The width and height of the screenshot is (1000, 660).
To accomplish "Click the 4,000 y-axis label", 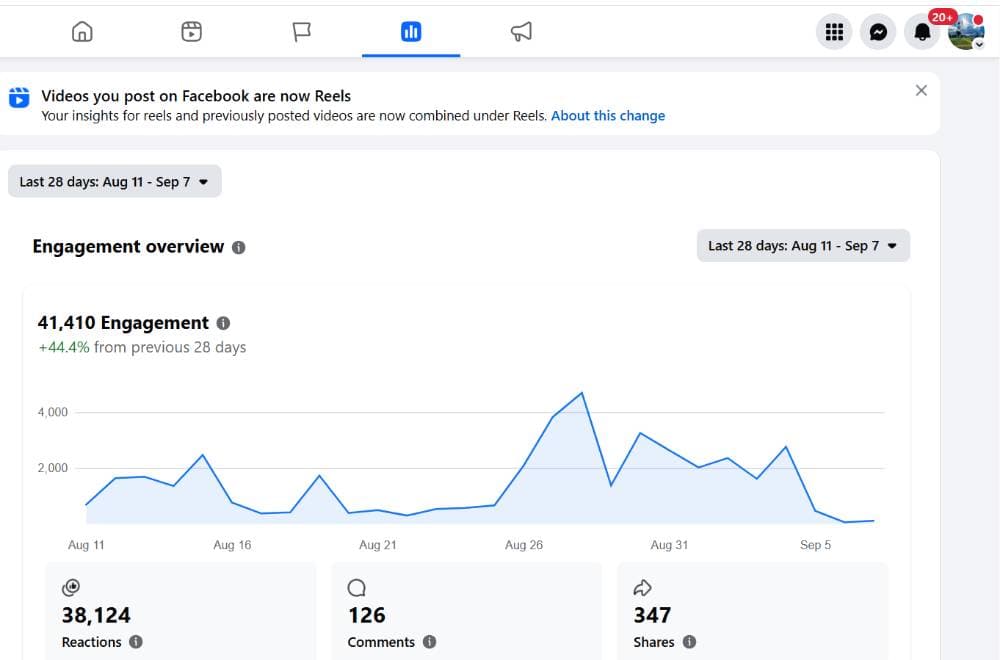I will pos(52,412).
